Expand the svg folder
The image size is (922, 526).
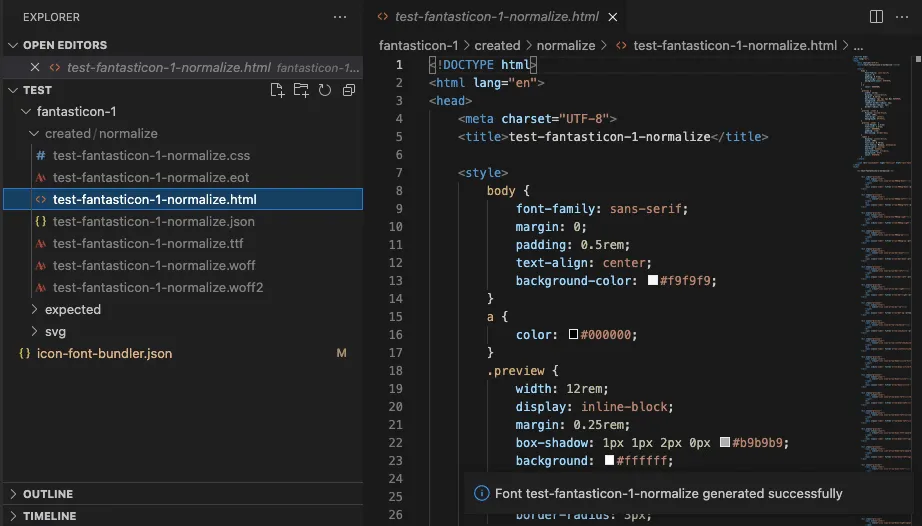click(34, 331)
